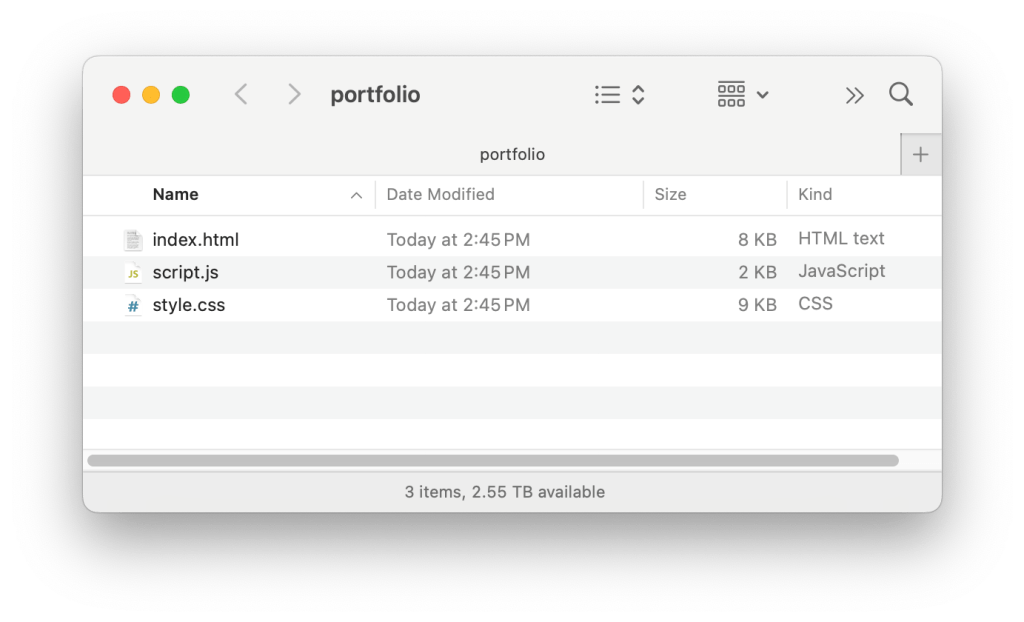
Task: Select the style.css file
Action: 187,304
